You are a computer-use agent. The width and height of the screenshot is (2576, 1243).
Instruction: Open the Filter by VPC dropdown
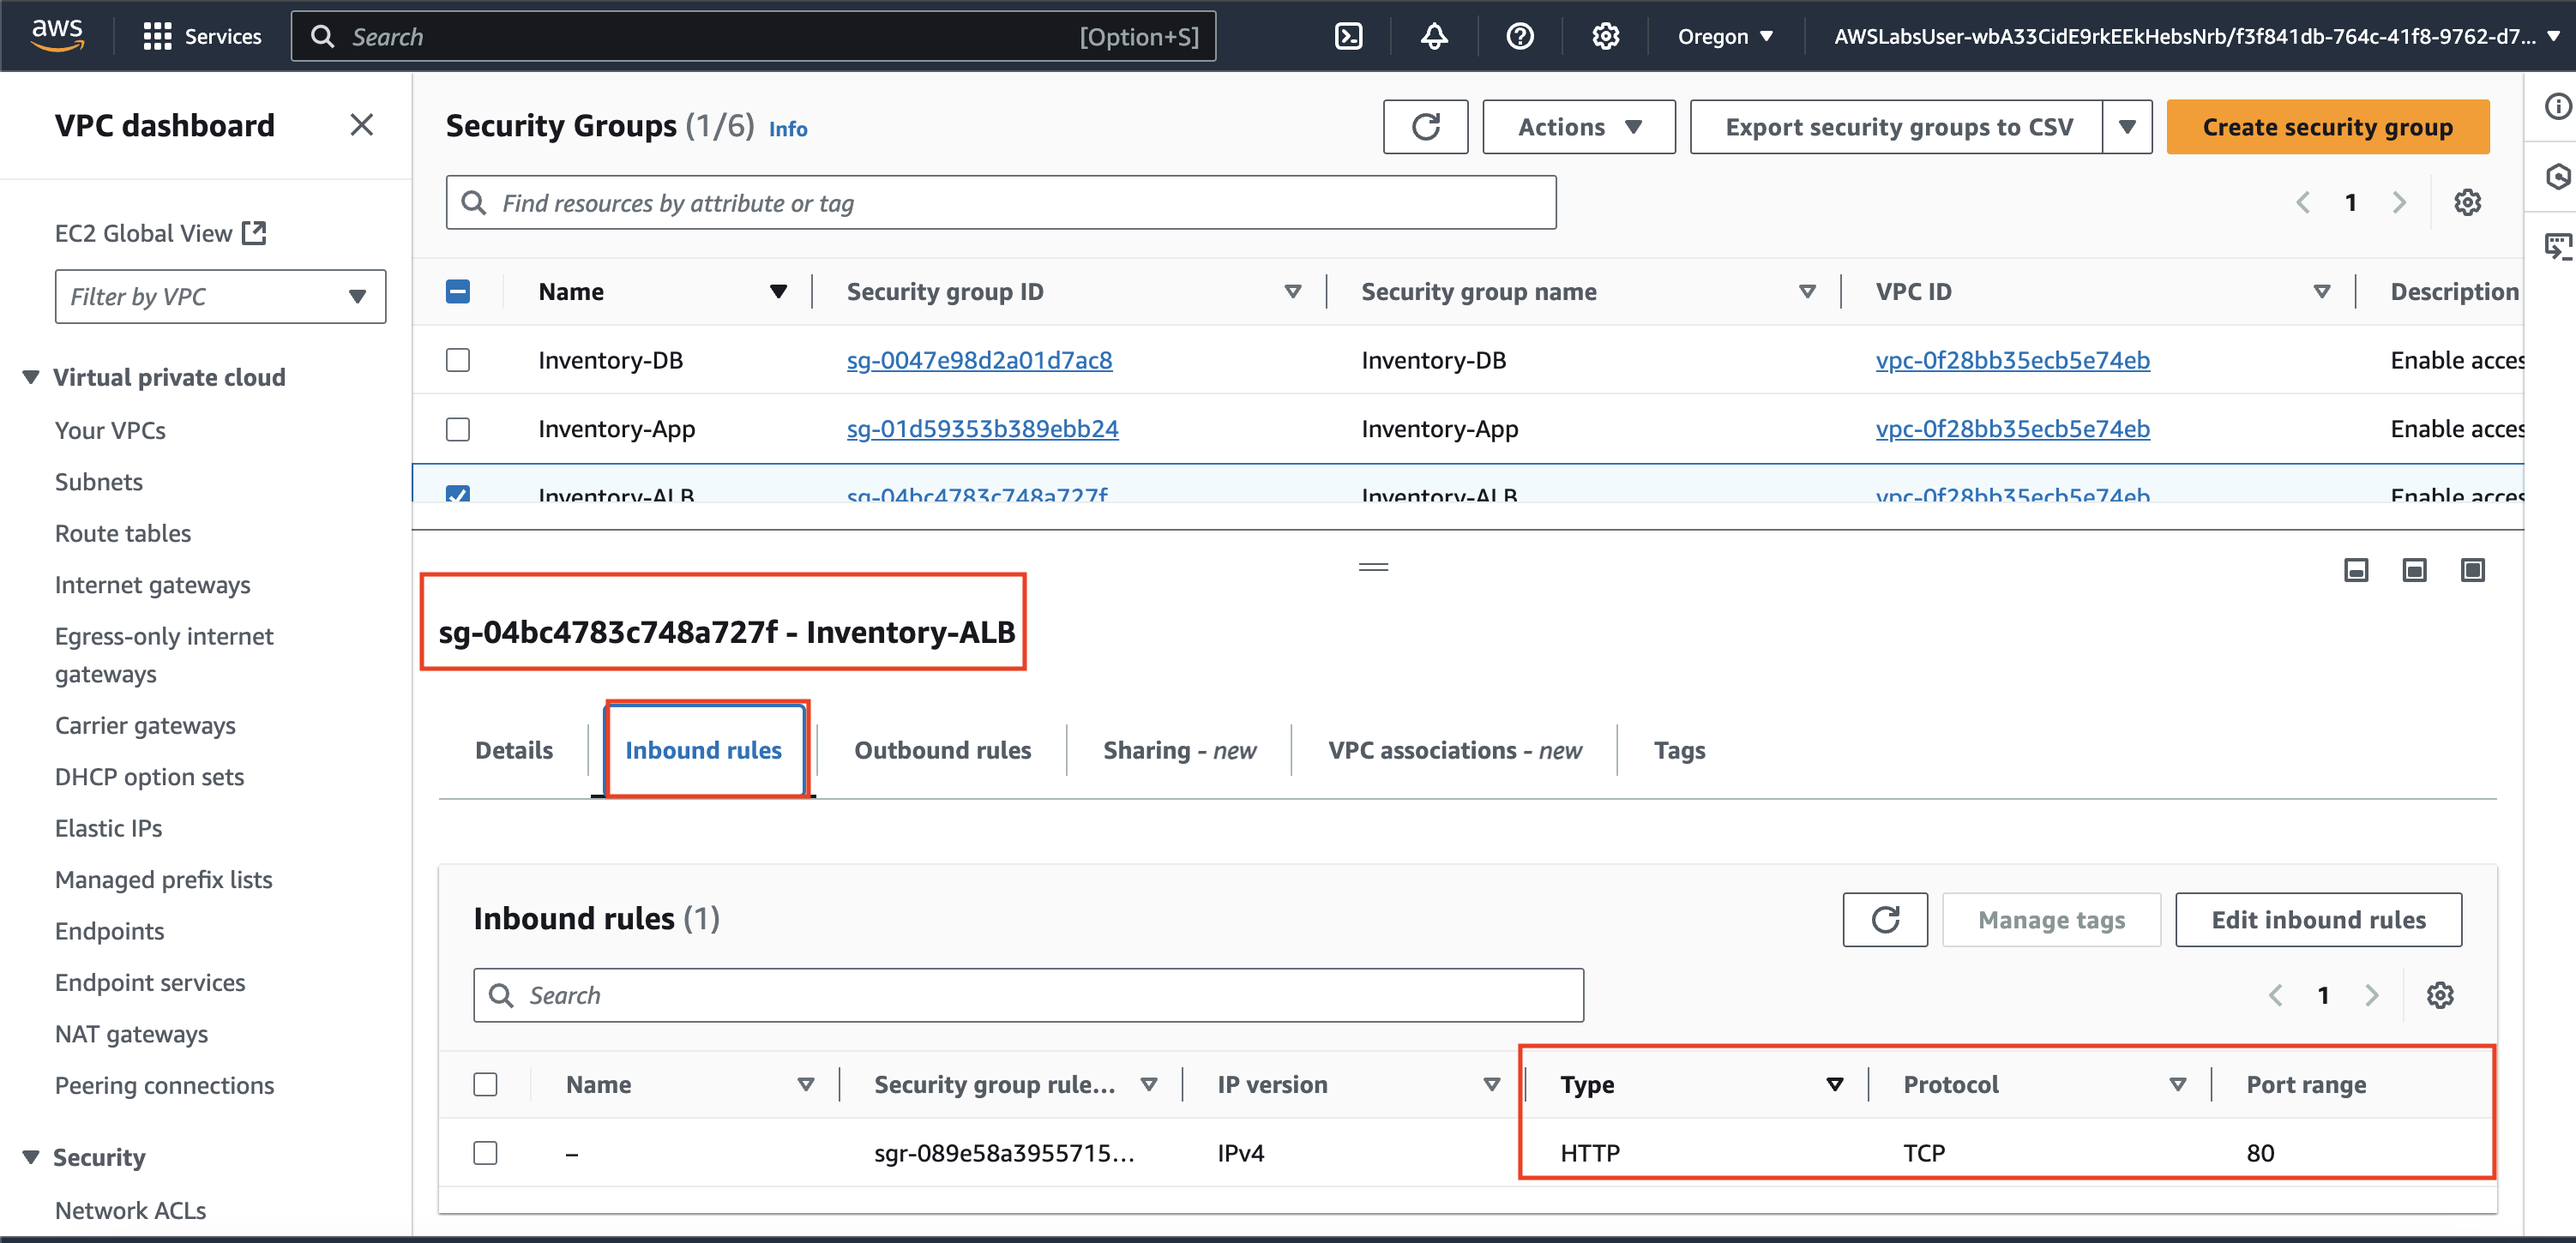220,296
